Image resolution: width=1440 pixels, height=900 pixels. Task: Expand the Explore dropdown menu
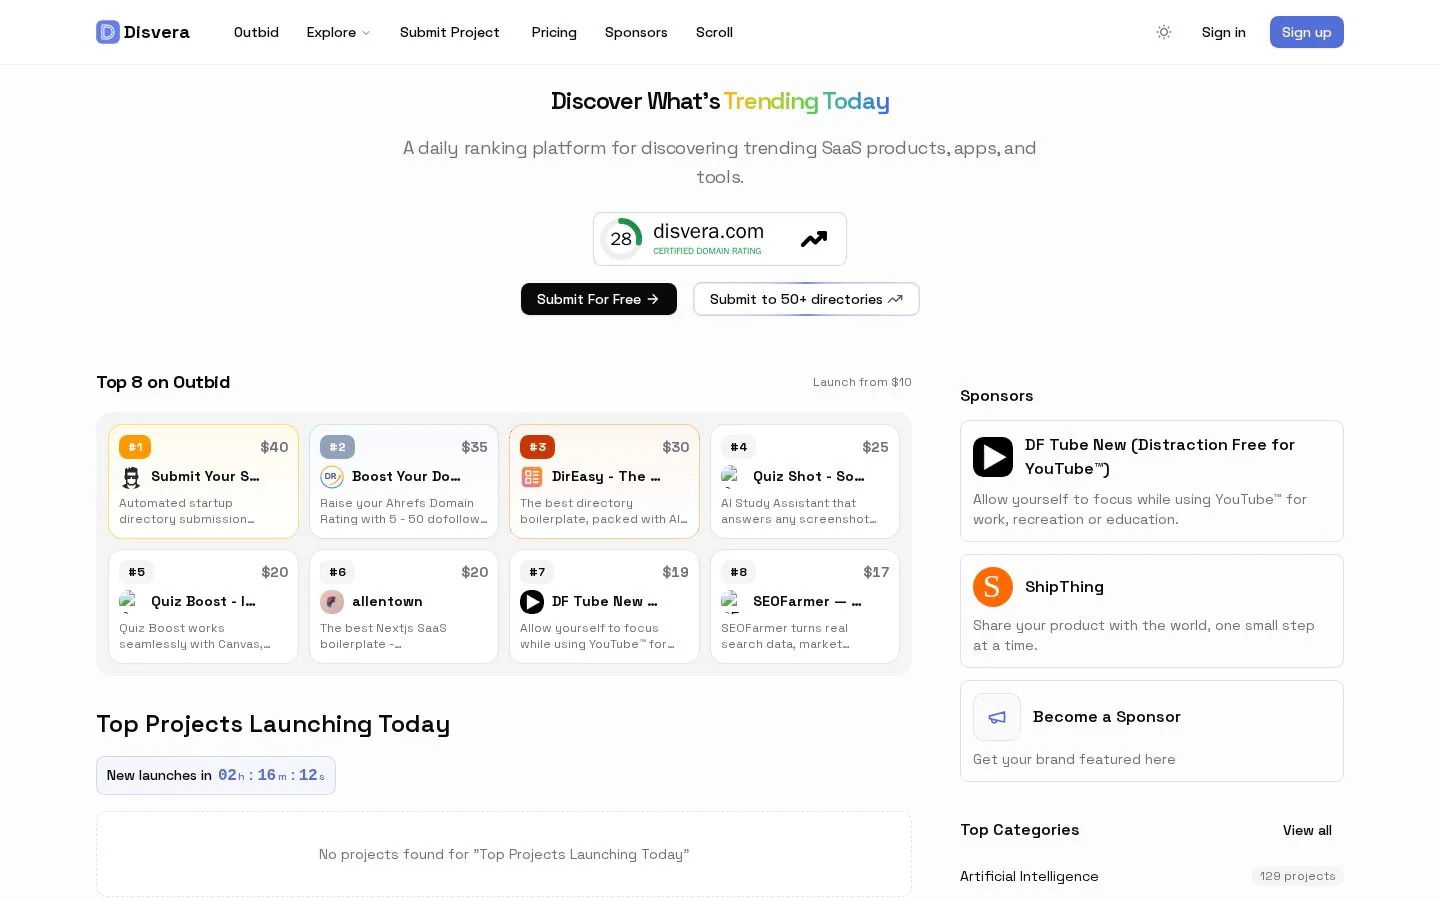click(338, 32)
